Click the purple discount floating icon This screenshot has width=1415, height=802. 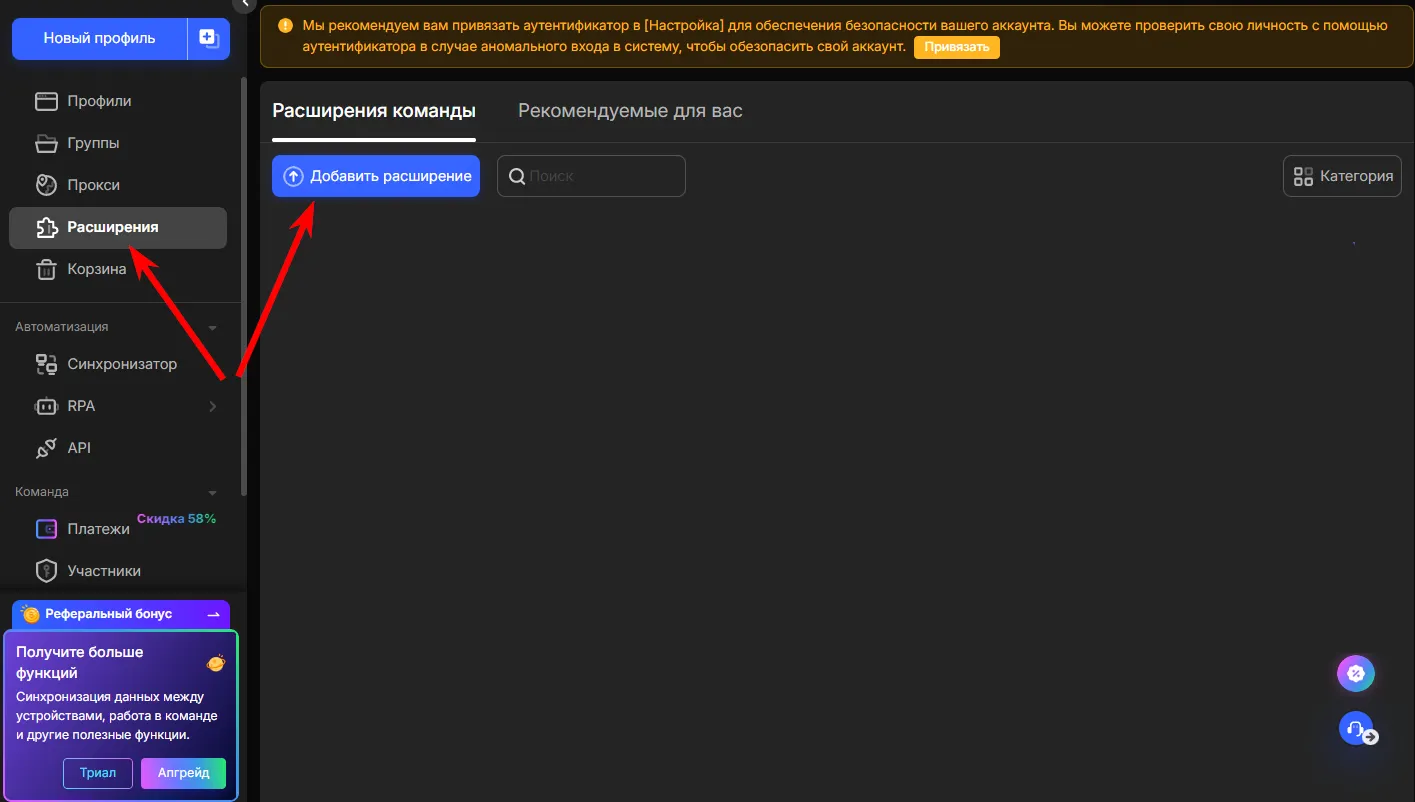point(1356,674)
